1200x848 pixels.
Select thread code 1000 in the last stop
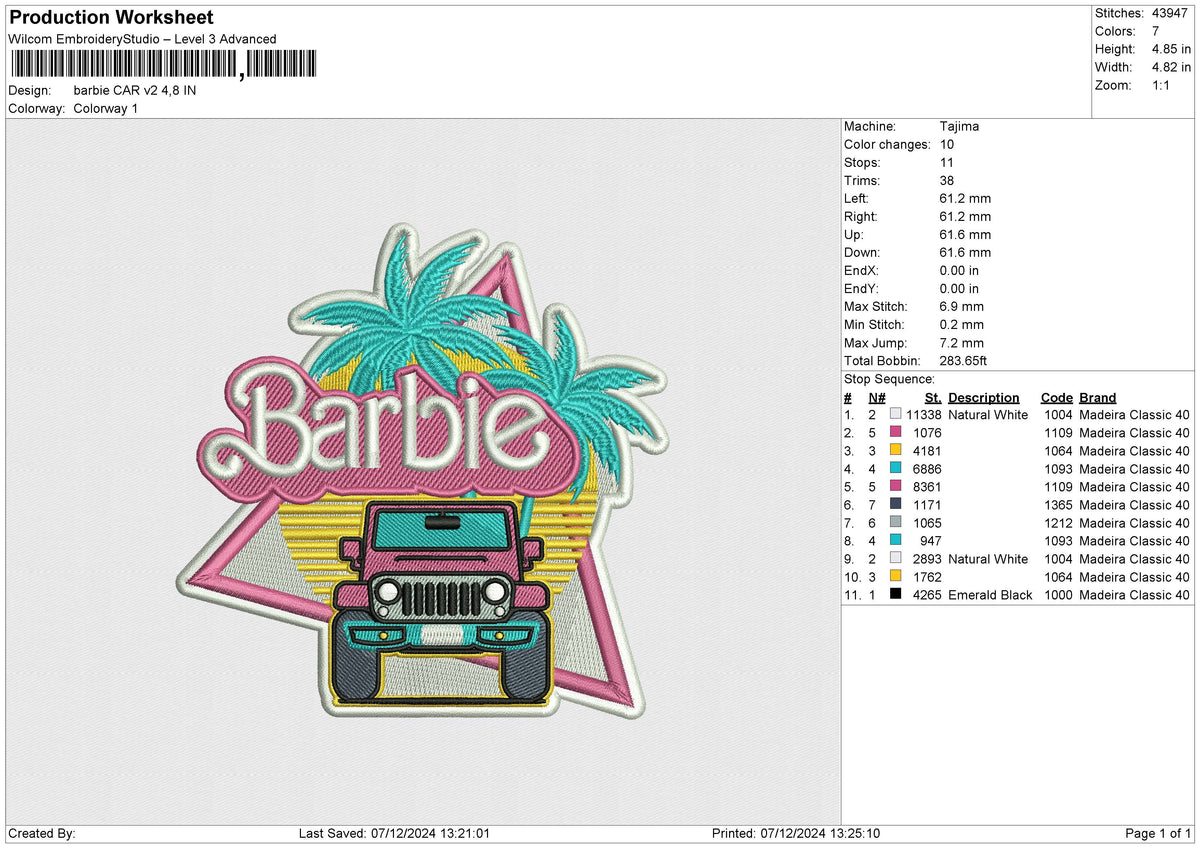(x=1058, y=594)
